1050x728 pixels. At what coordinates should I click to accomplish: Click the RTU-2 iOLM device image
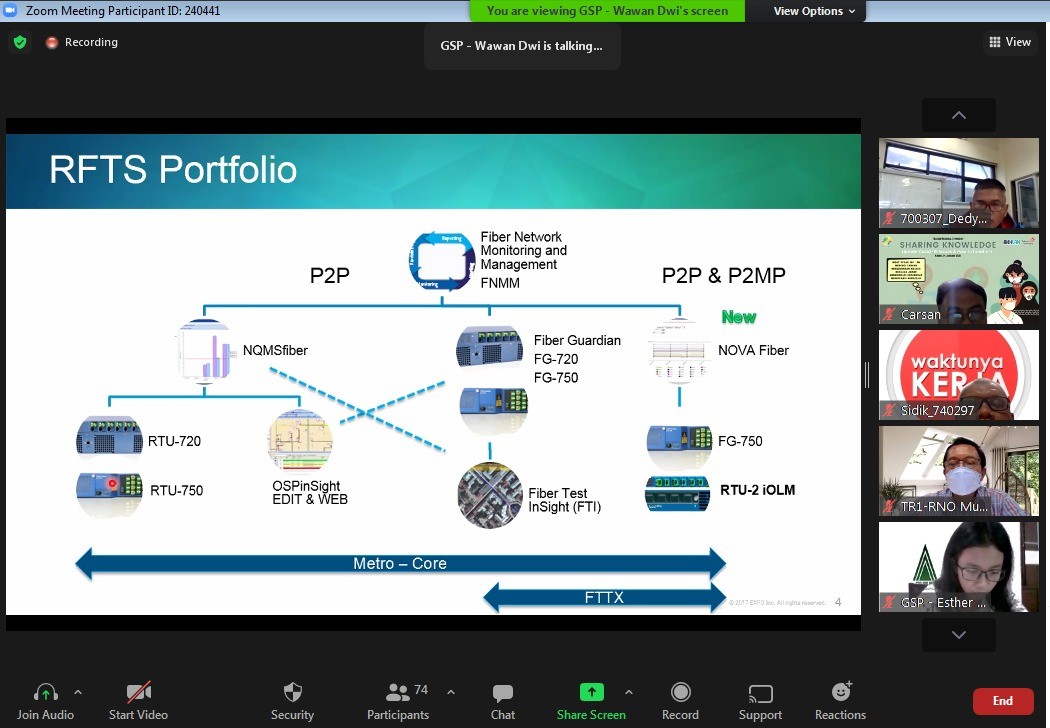(x=678, y=494)
